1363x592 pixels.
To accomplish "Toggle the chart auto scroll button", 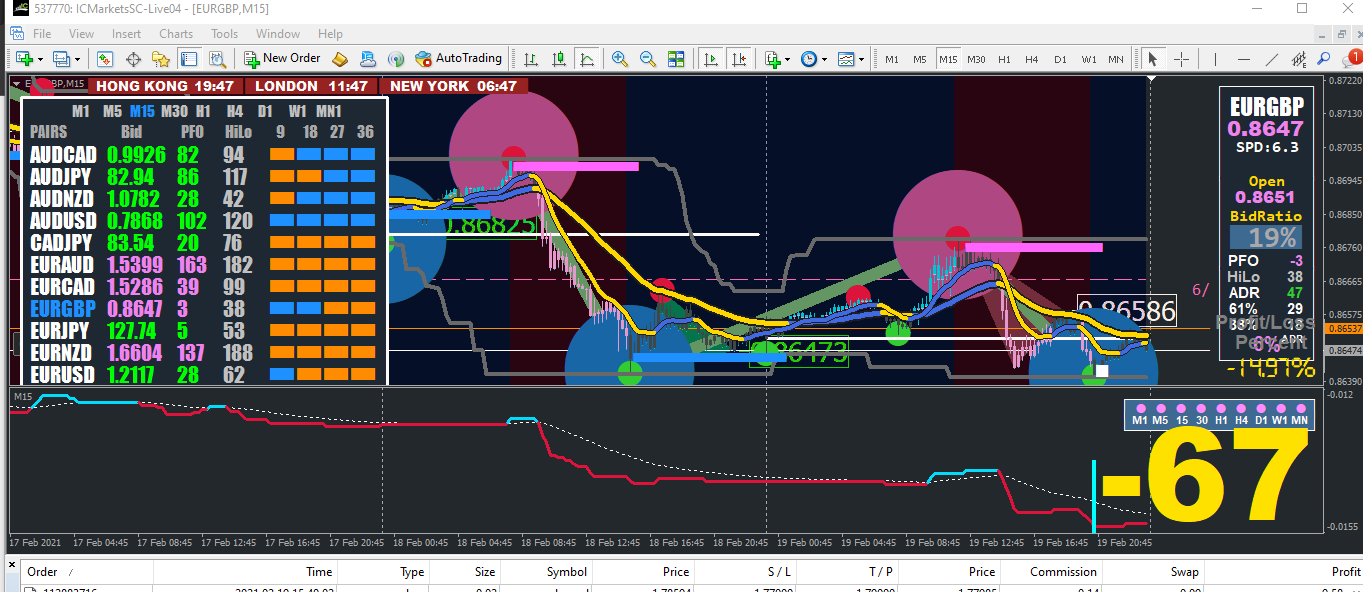I will pos(711,59).
